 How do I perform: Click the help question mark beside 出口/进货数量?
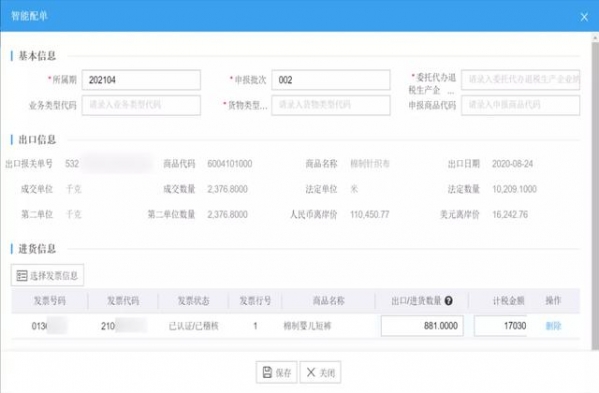pyautogui.click(x=448, y=301)
